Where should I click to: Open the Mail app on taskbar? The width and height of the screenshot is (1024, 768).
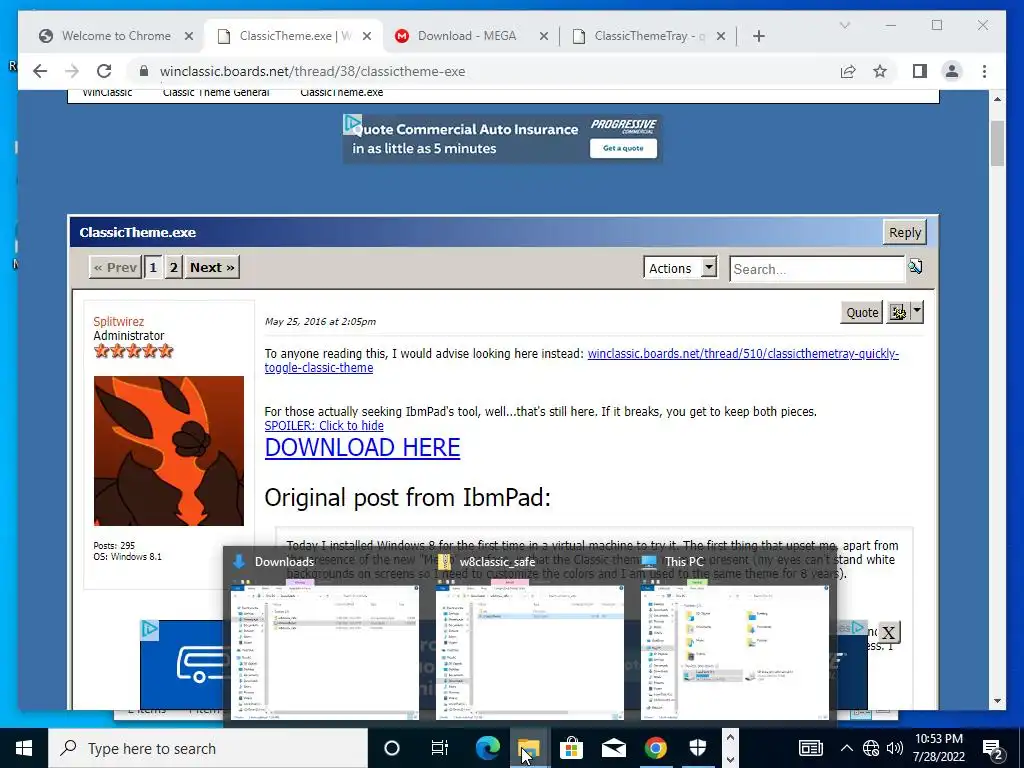[x=614, y=748]
